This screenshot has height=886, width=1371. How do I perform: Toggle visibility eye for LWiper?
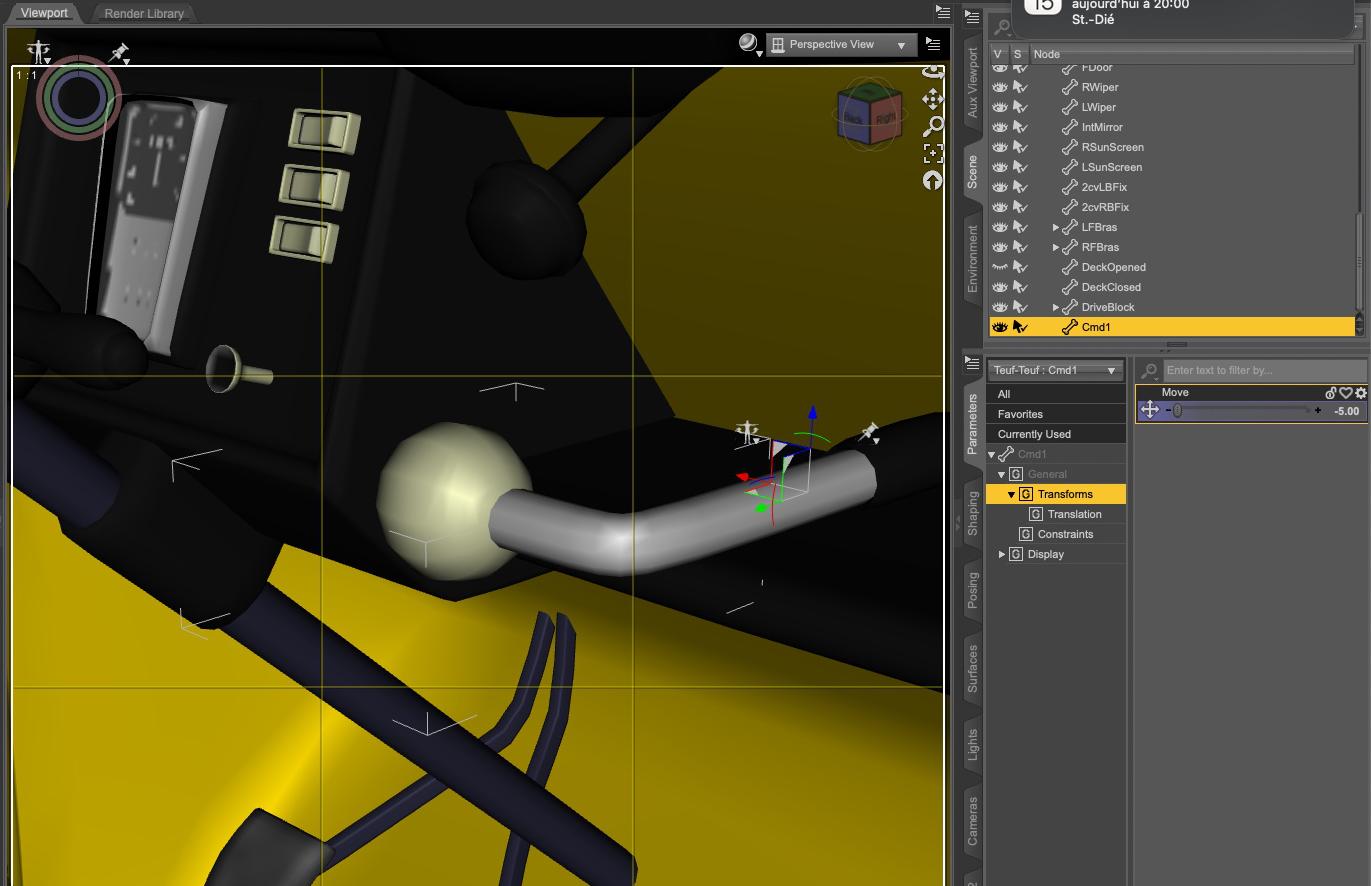(999, 107)
